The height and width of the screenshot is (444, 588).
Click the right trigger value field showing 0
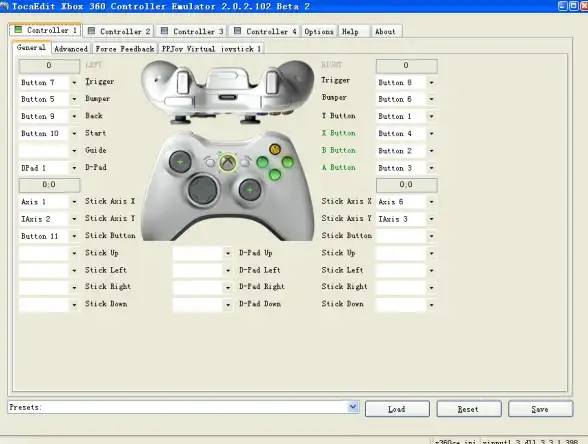406,66
